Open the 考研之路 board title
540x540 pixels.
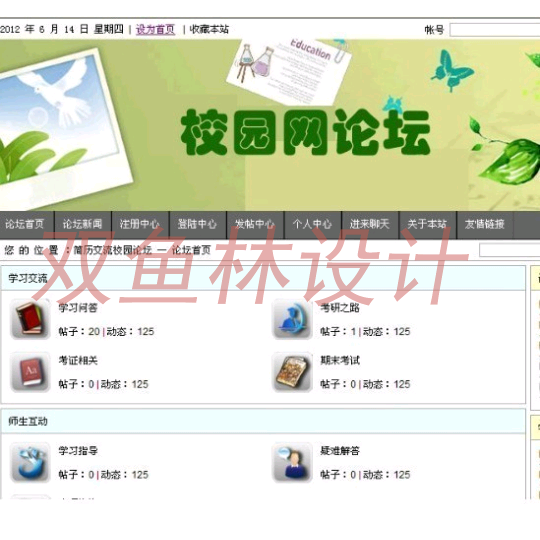click(340, 308)
